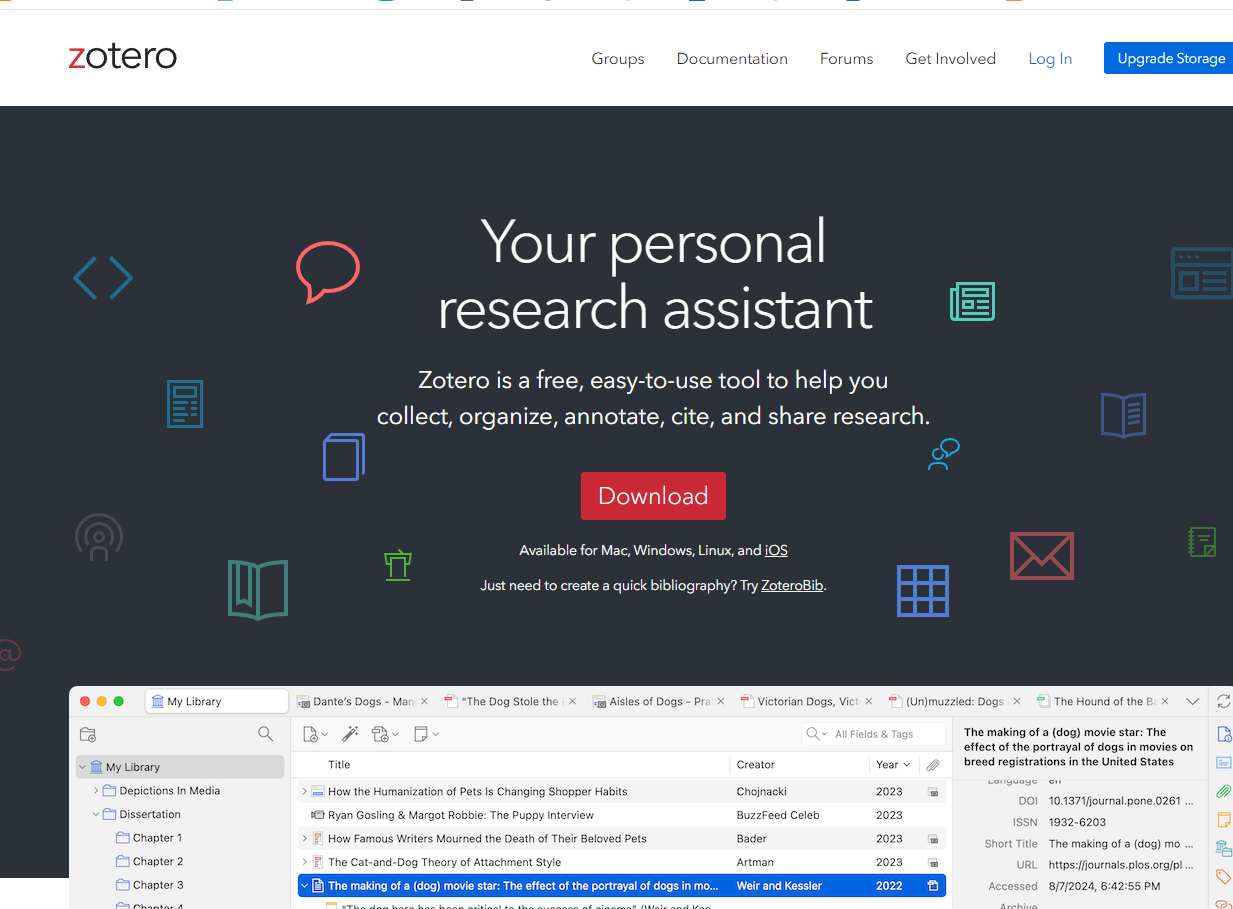Viewport: 1233px width, 909px height.
Task: Click attachment icon in Bader row
Action: pos(933,839)
